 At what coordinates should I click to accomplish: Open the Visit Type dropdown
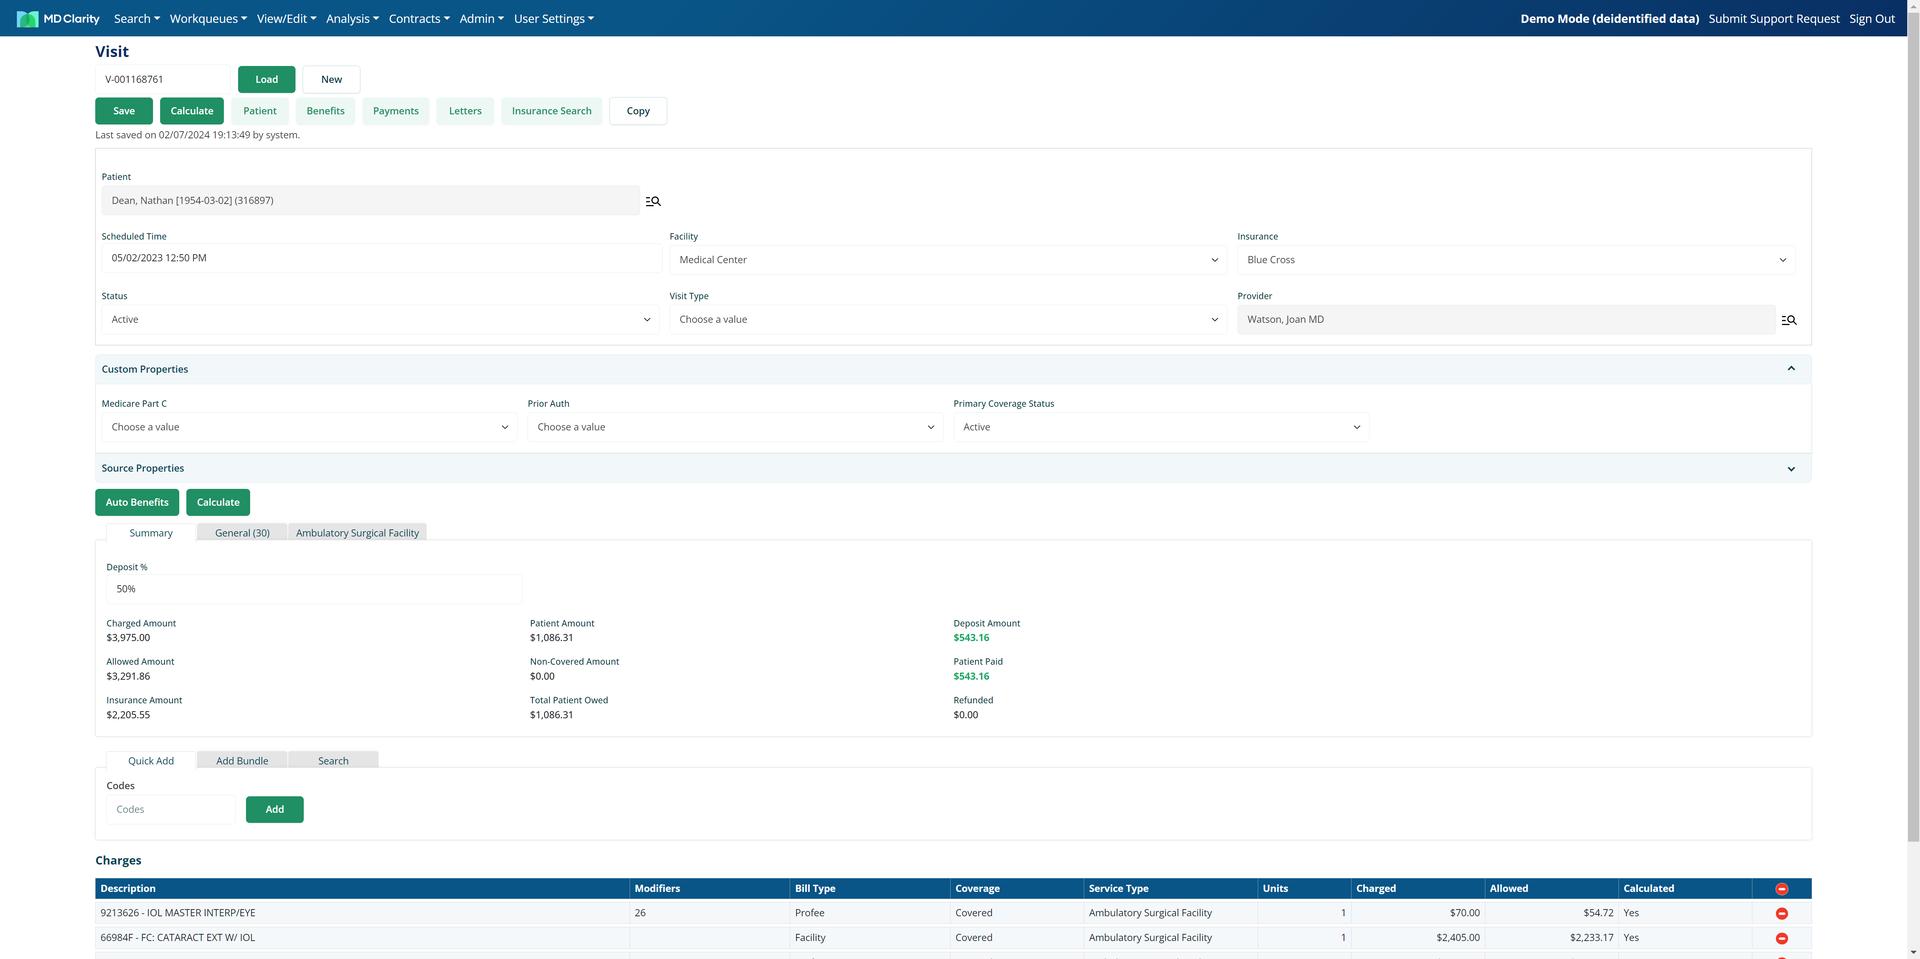948,320
